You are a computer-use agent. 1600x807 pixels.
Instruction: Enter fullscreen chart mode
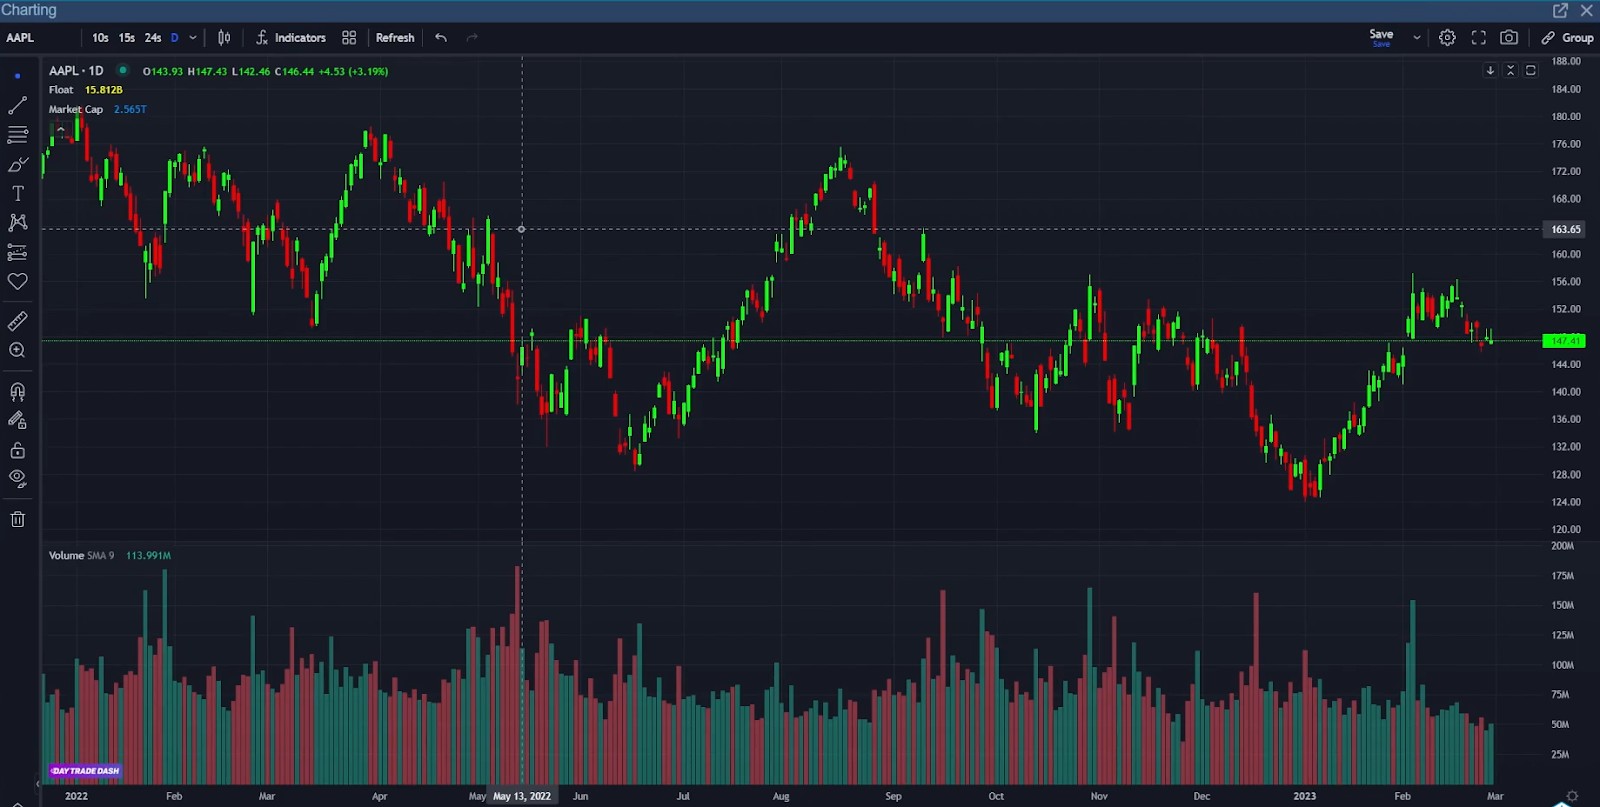[x=1478, y=38]
